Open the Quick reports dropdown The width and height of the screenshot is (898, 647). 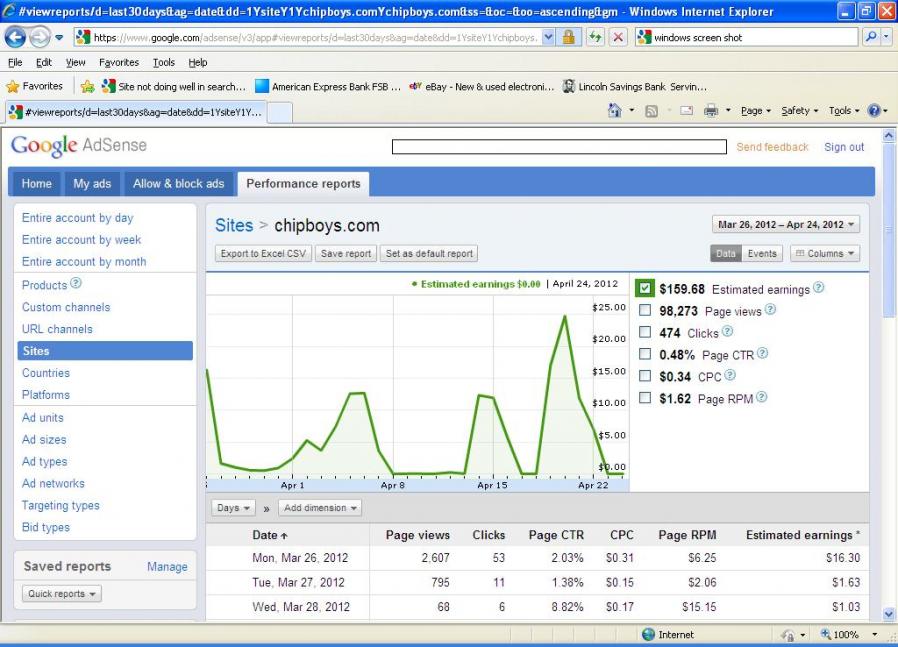(62, 594)
